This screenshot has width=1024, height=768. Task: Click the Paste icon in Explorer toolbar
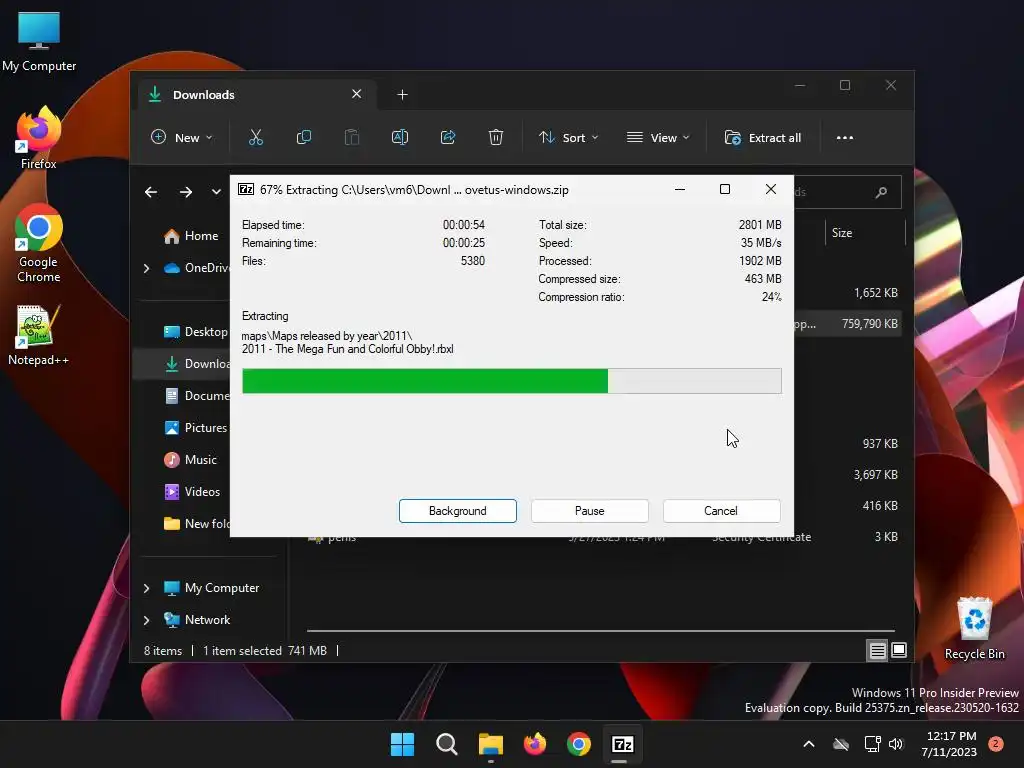[x=351, y=137]
